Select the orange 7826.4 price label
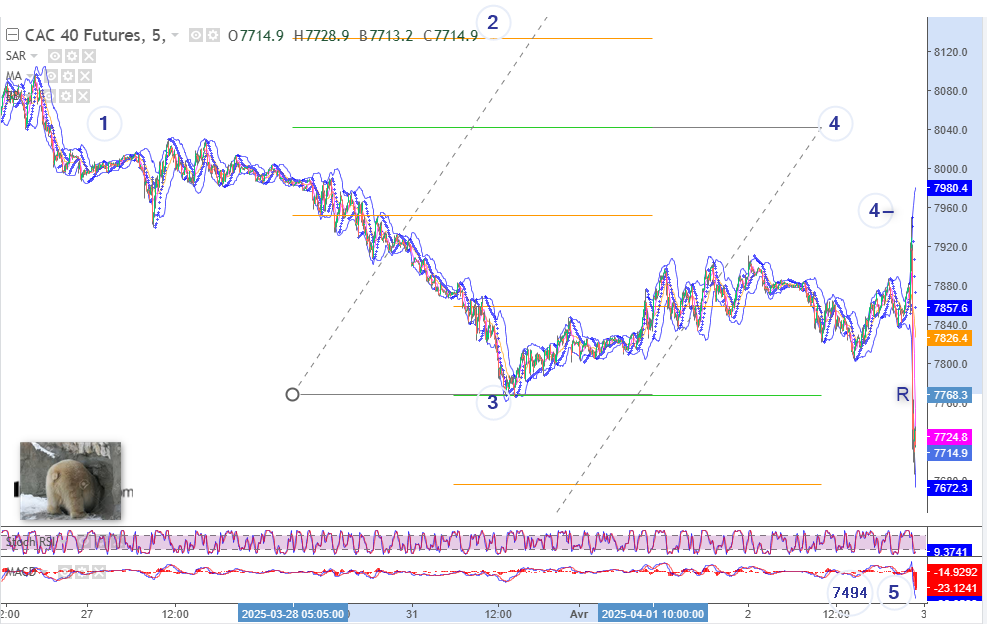The image size is (987, 624). click(950, 338)
